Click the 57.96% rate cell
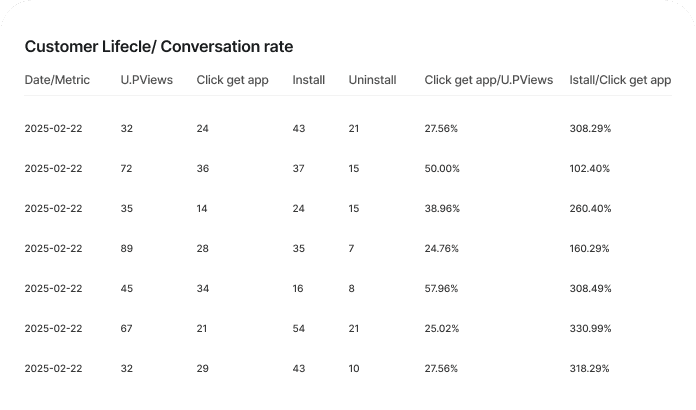The height and width of the screenshot is (410, 696). [x=442, y=289]
